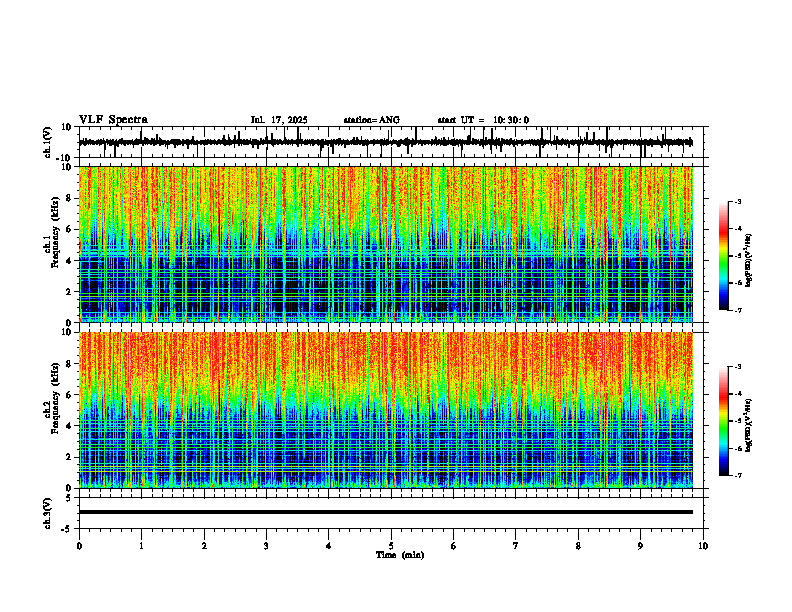792x612 pixels.
Task: Click the "-3" label on ch.1 color bar
Action: (x=738, y=201)
